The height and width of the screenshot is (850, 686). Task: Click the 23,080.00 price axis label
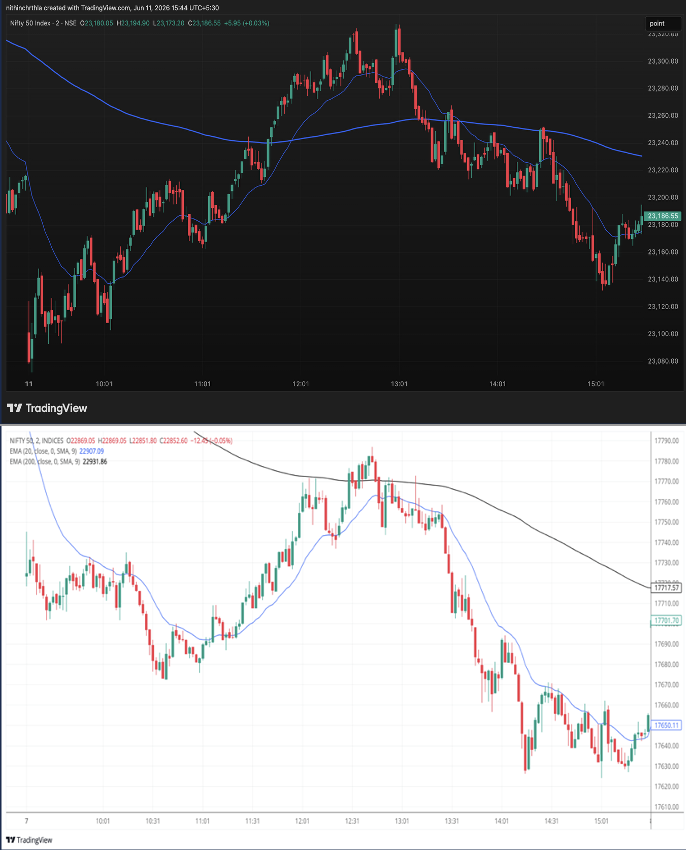[663, 361]
